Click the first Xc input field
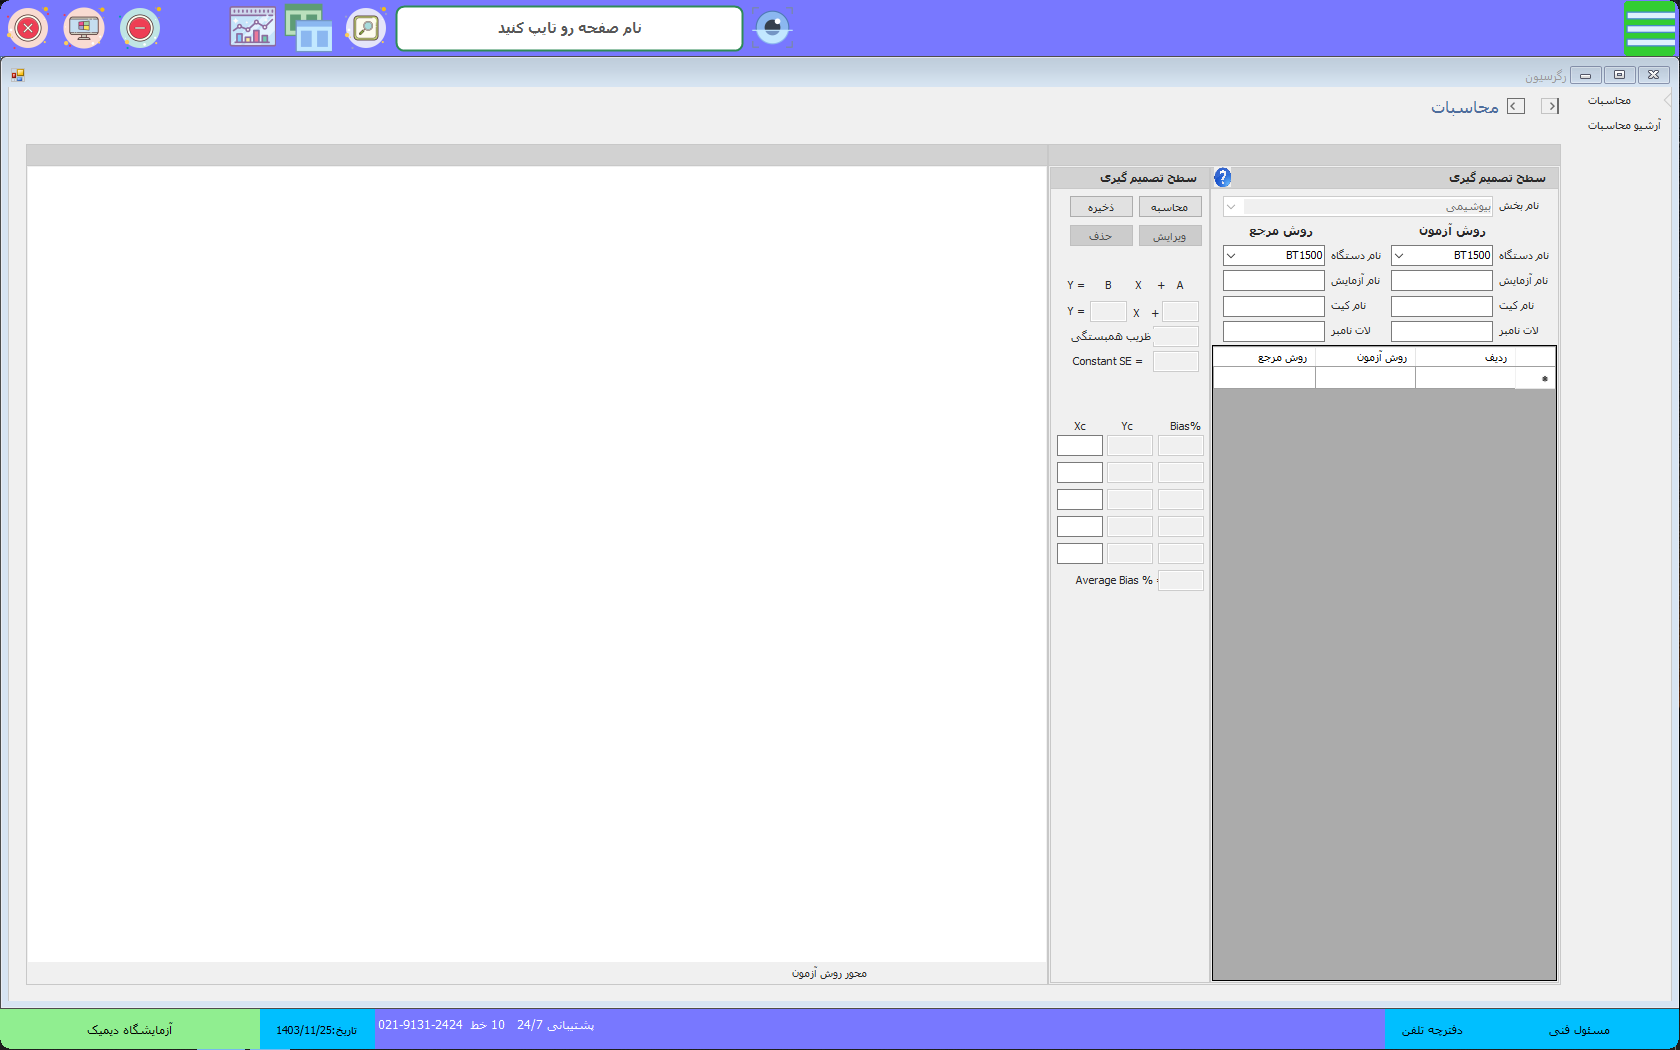This screenshot has width=1680, height=1050. click(x=1079, y=446)
